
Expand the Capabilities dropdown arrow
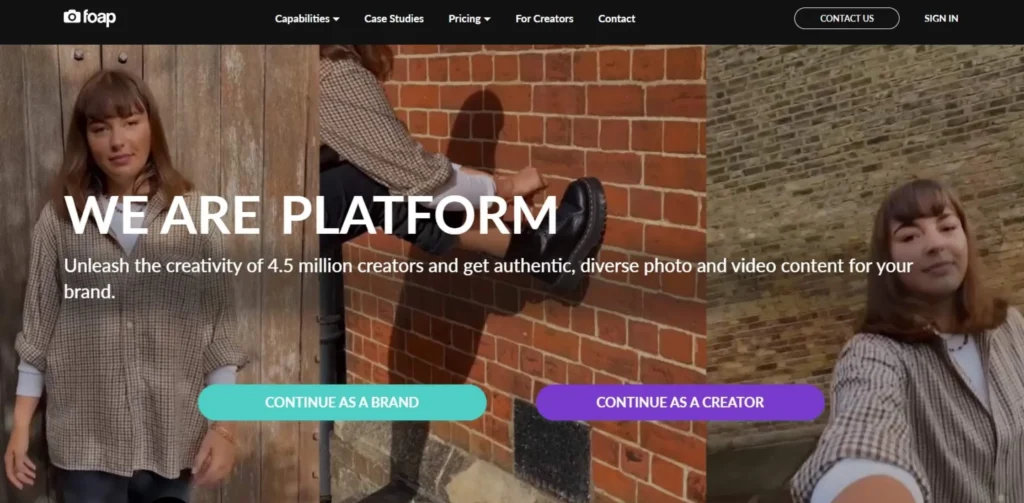click(336, 20)
